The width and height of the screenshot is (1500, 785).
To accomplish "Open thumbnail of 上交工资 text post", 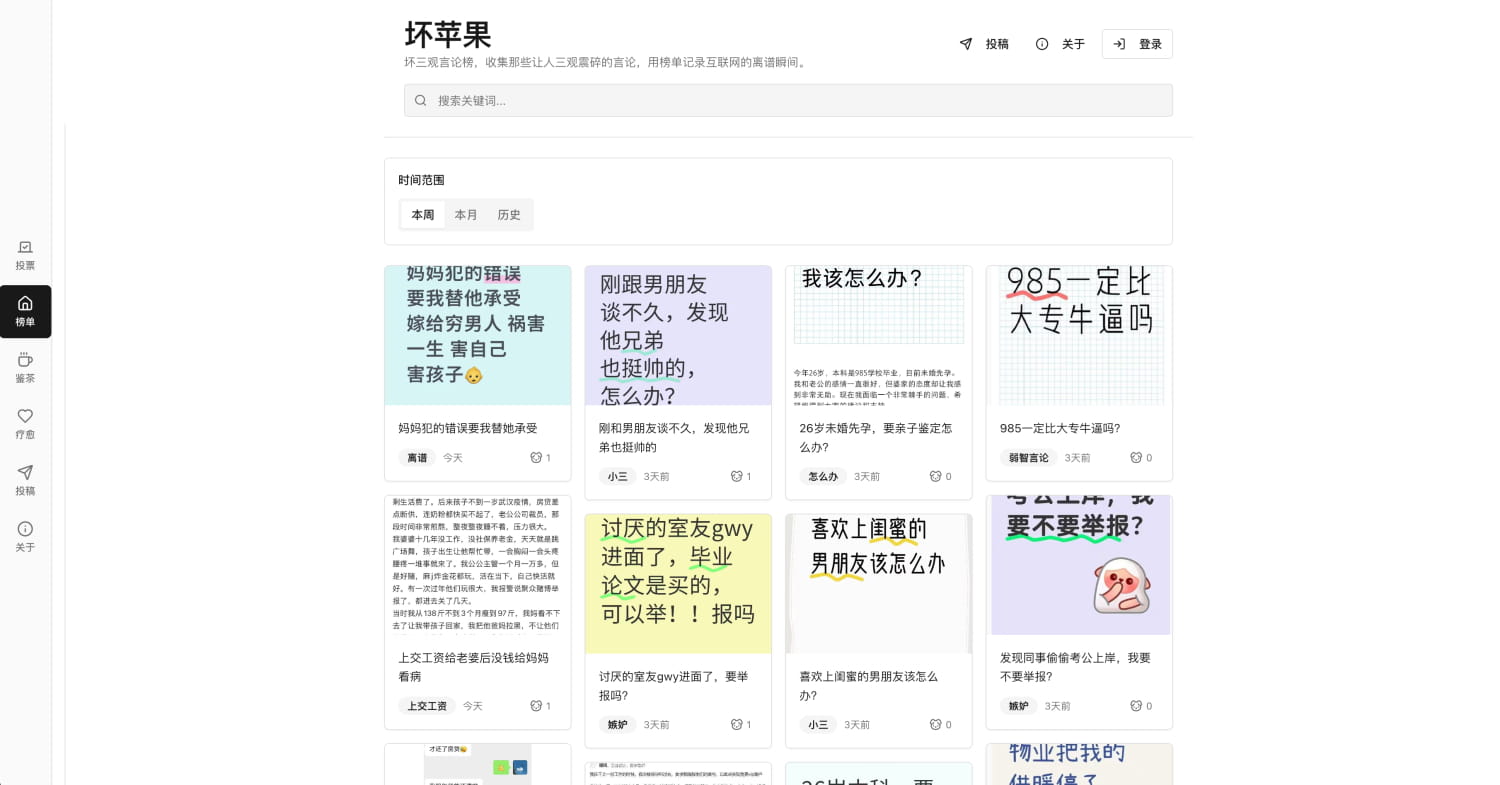I will tap(478, 565).
